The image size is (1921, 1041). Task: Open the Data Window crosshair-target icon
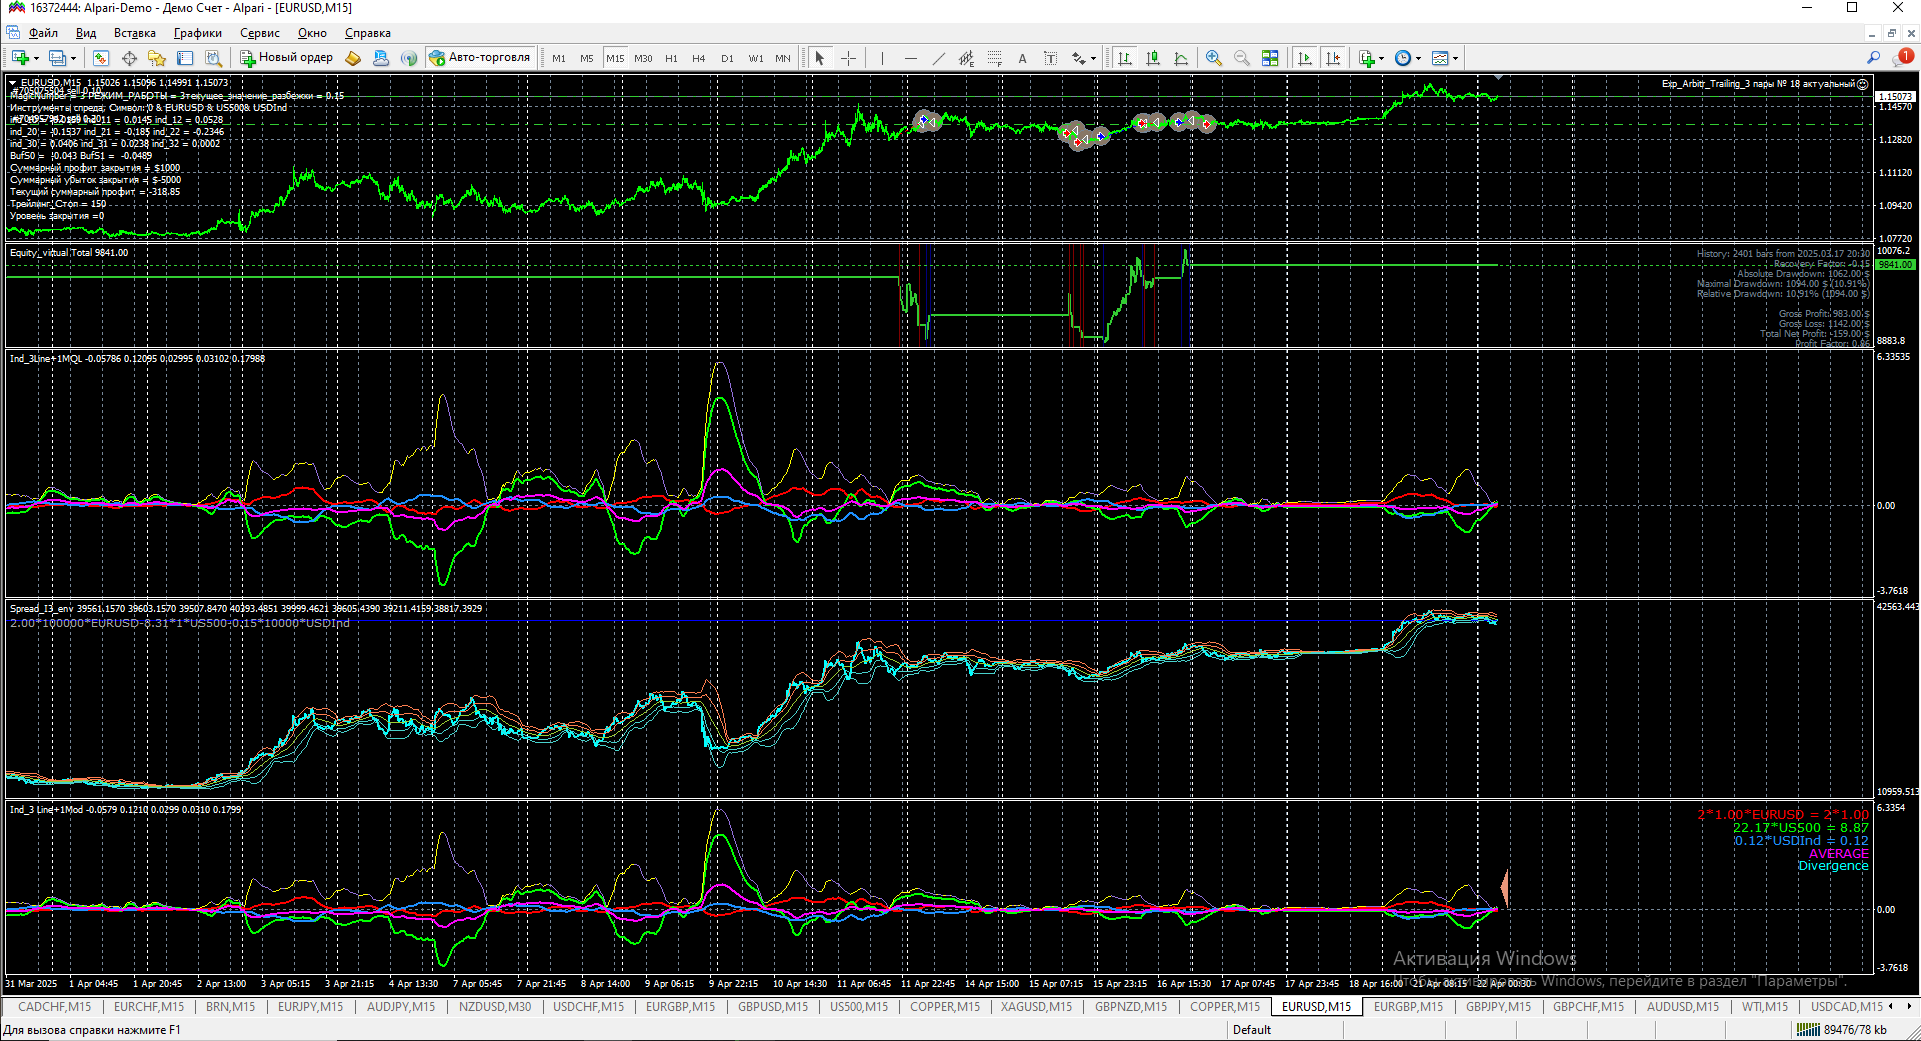129,58
